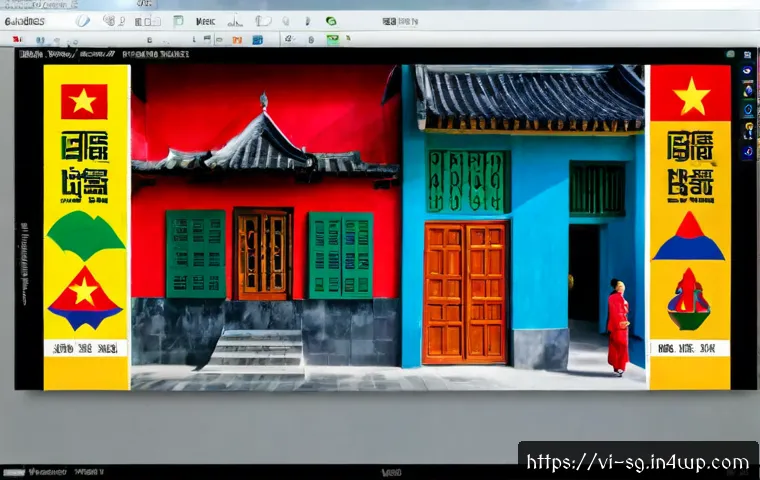Click the pencil-like icon right of toolbar divider

point(288,39)
